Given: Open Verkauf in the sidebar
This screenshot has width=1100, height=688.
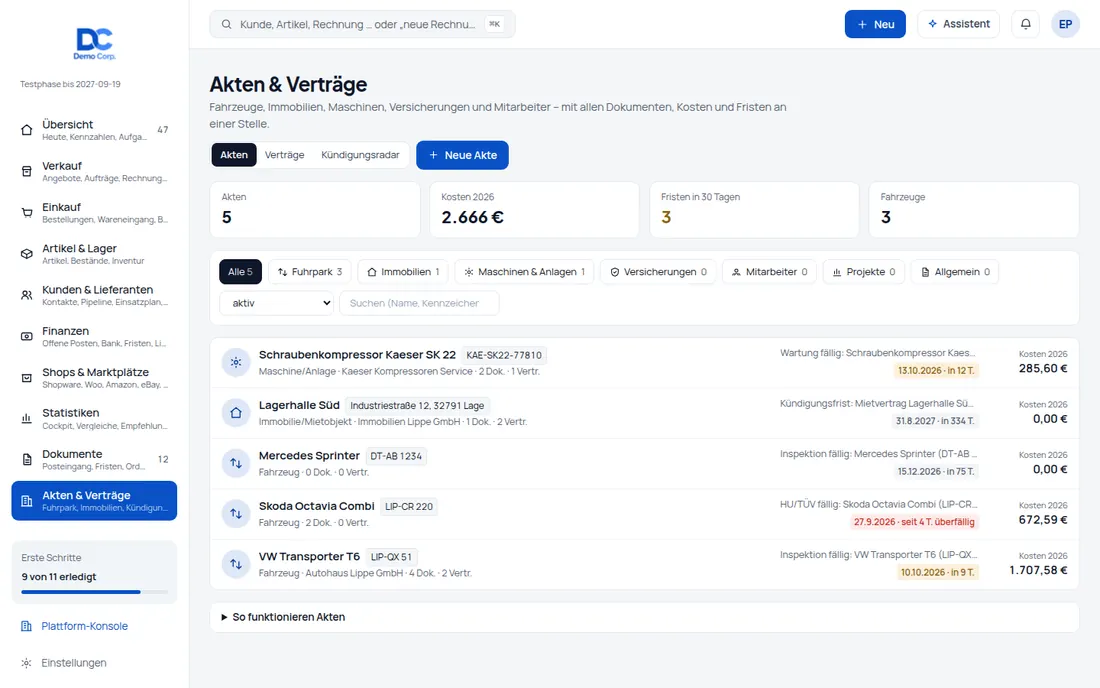Looking at the screenshot, I should coord(94,171).
